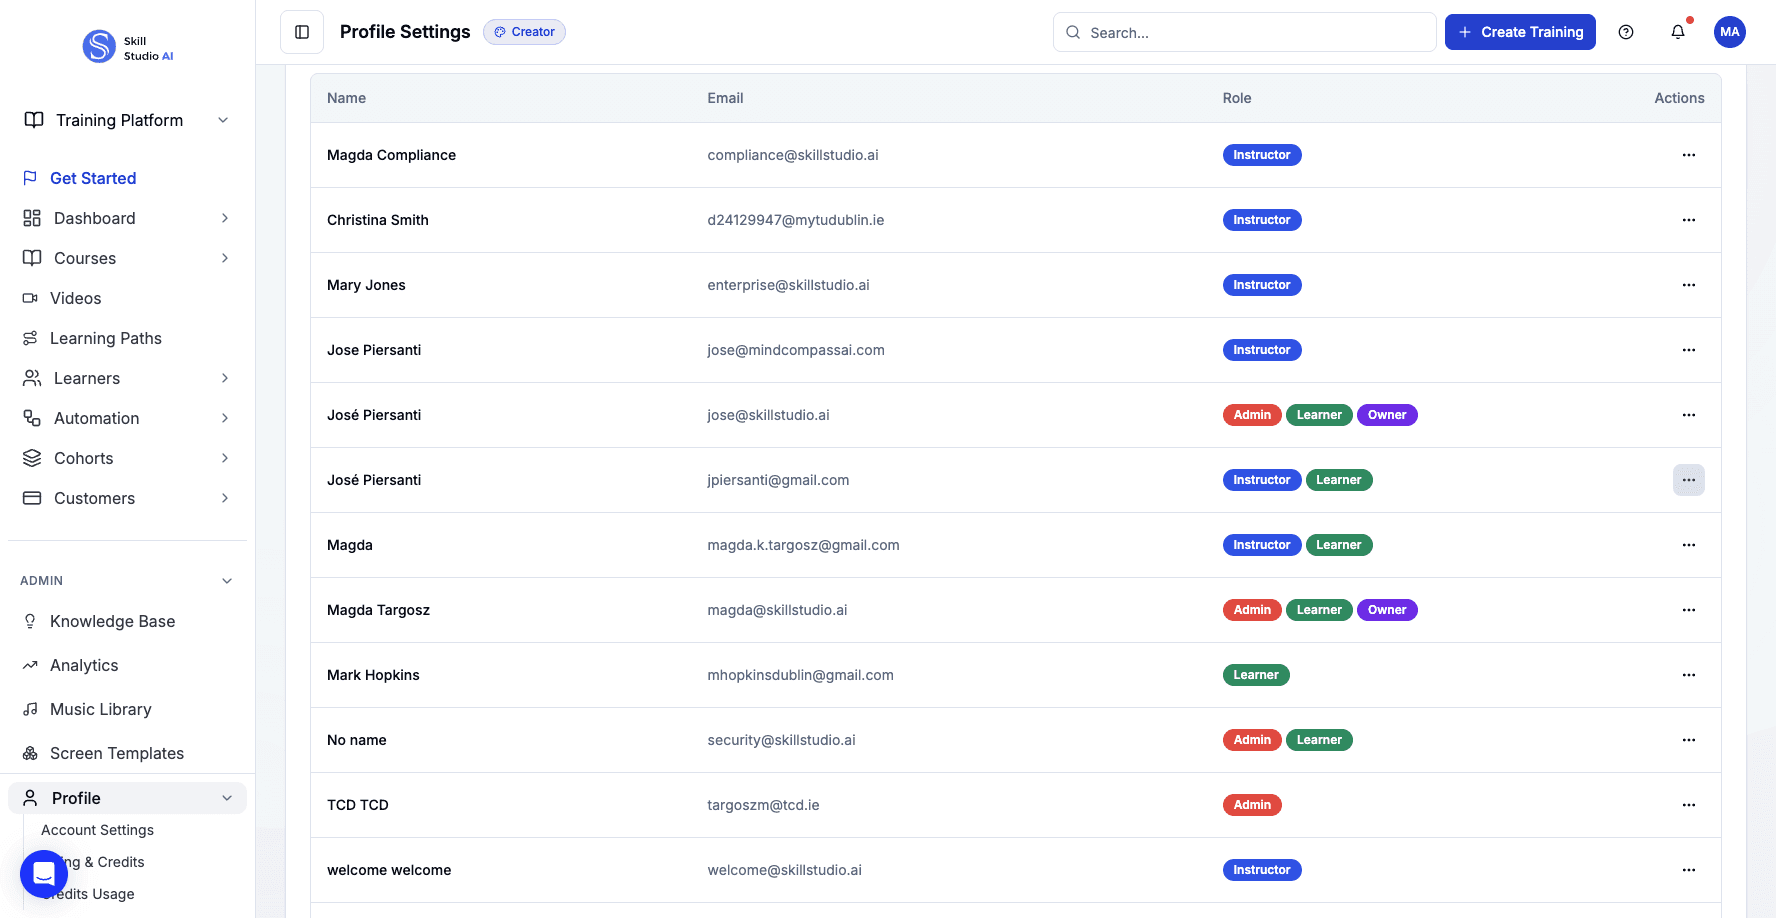Click the Analytics icon in the sidebar
This screenshot has width=1776, height=918.
tap(31, 665)
